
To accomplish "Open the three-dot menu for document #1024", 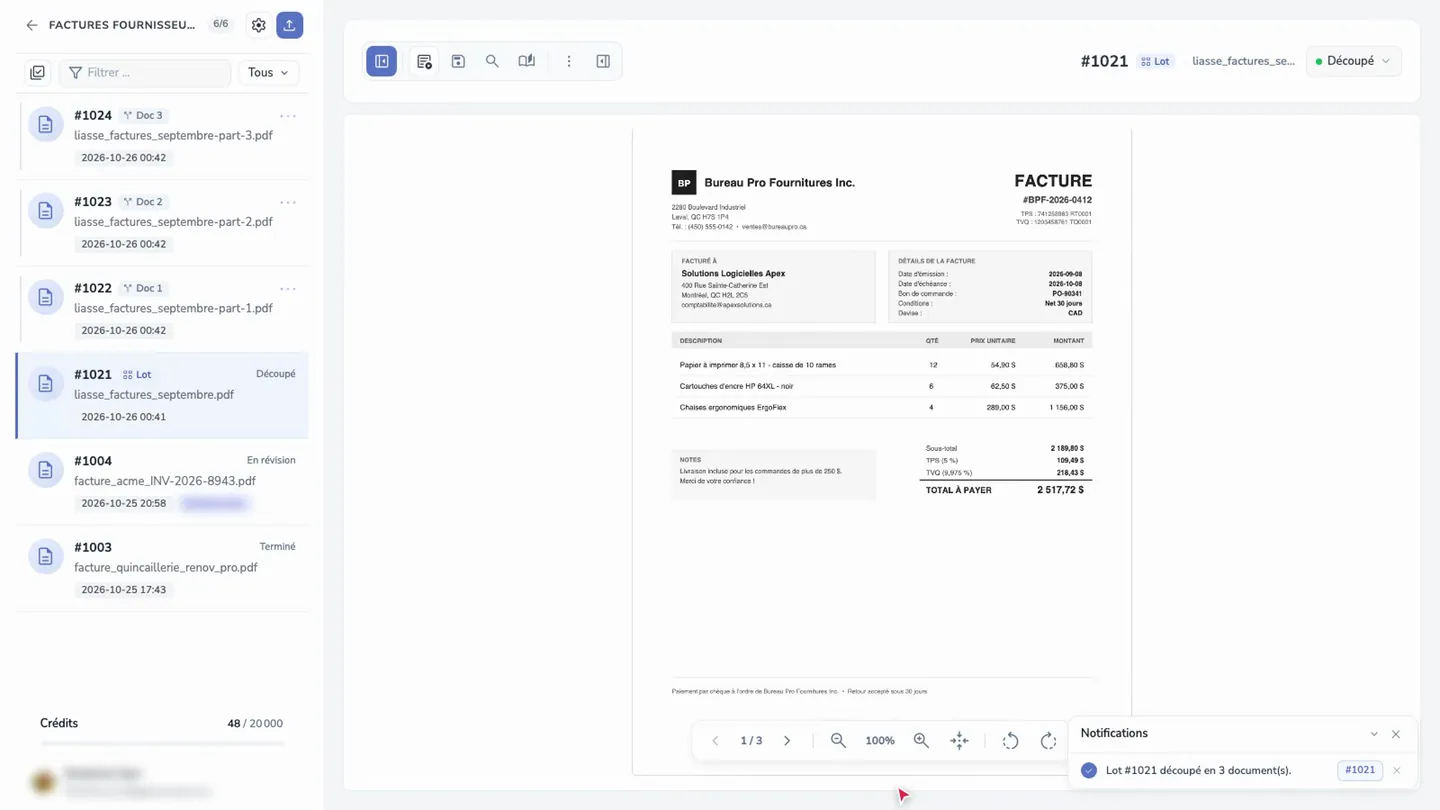I will (x=288, y=116).
